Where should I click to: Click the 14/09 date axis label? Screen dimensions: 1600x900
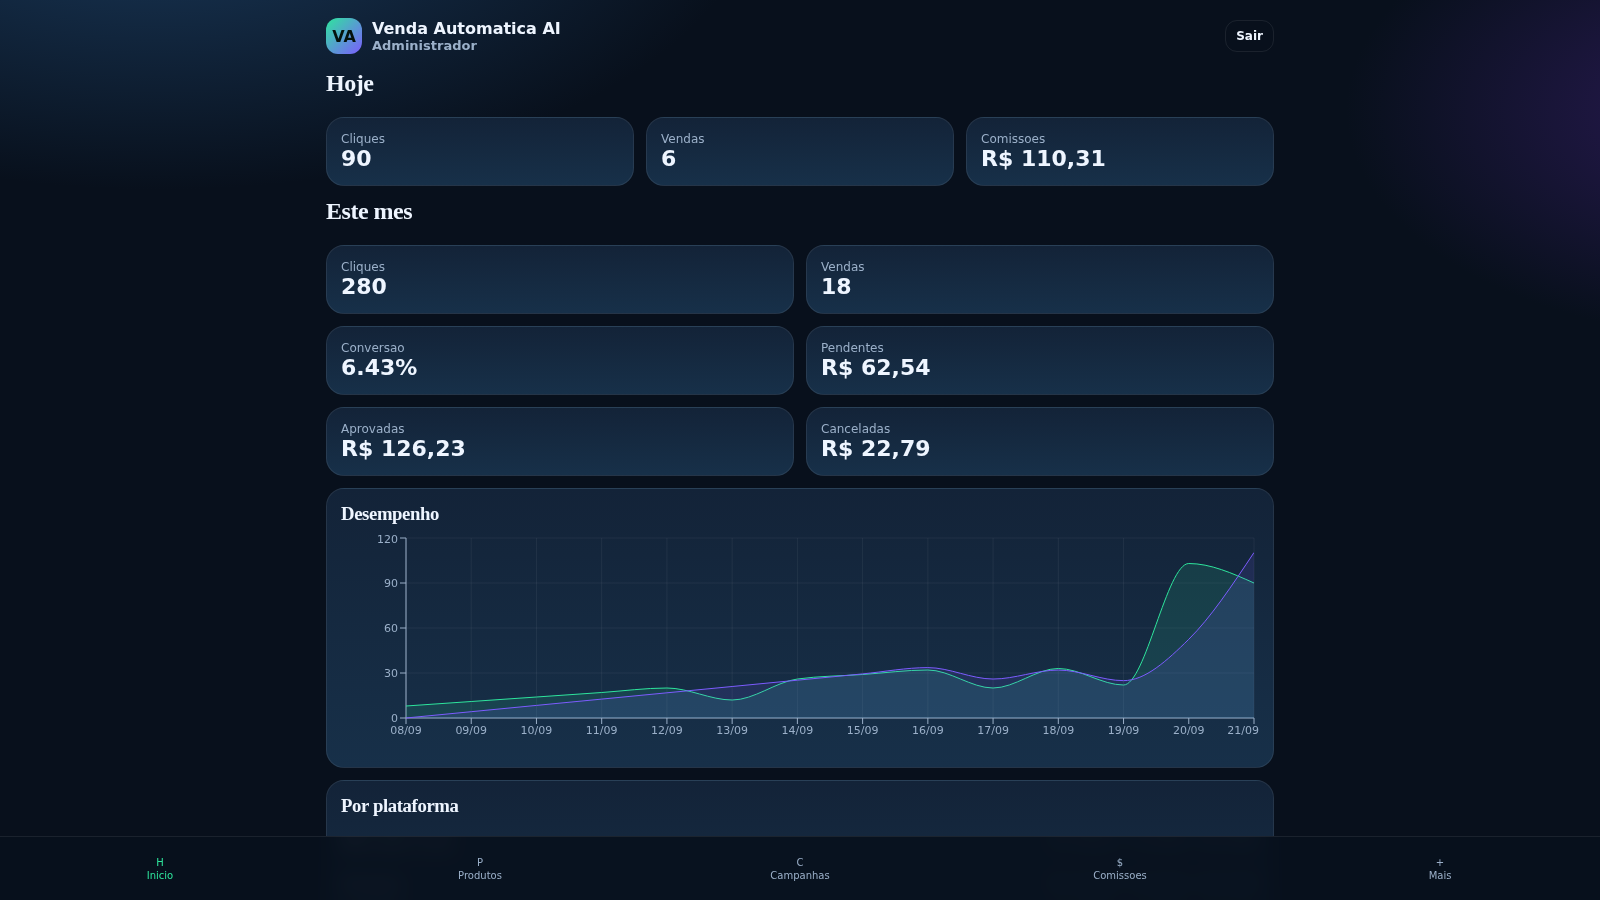797,730
